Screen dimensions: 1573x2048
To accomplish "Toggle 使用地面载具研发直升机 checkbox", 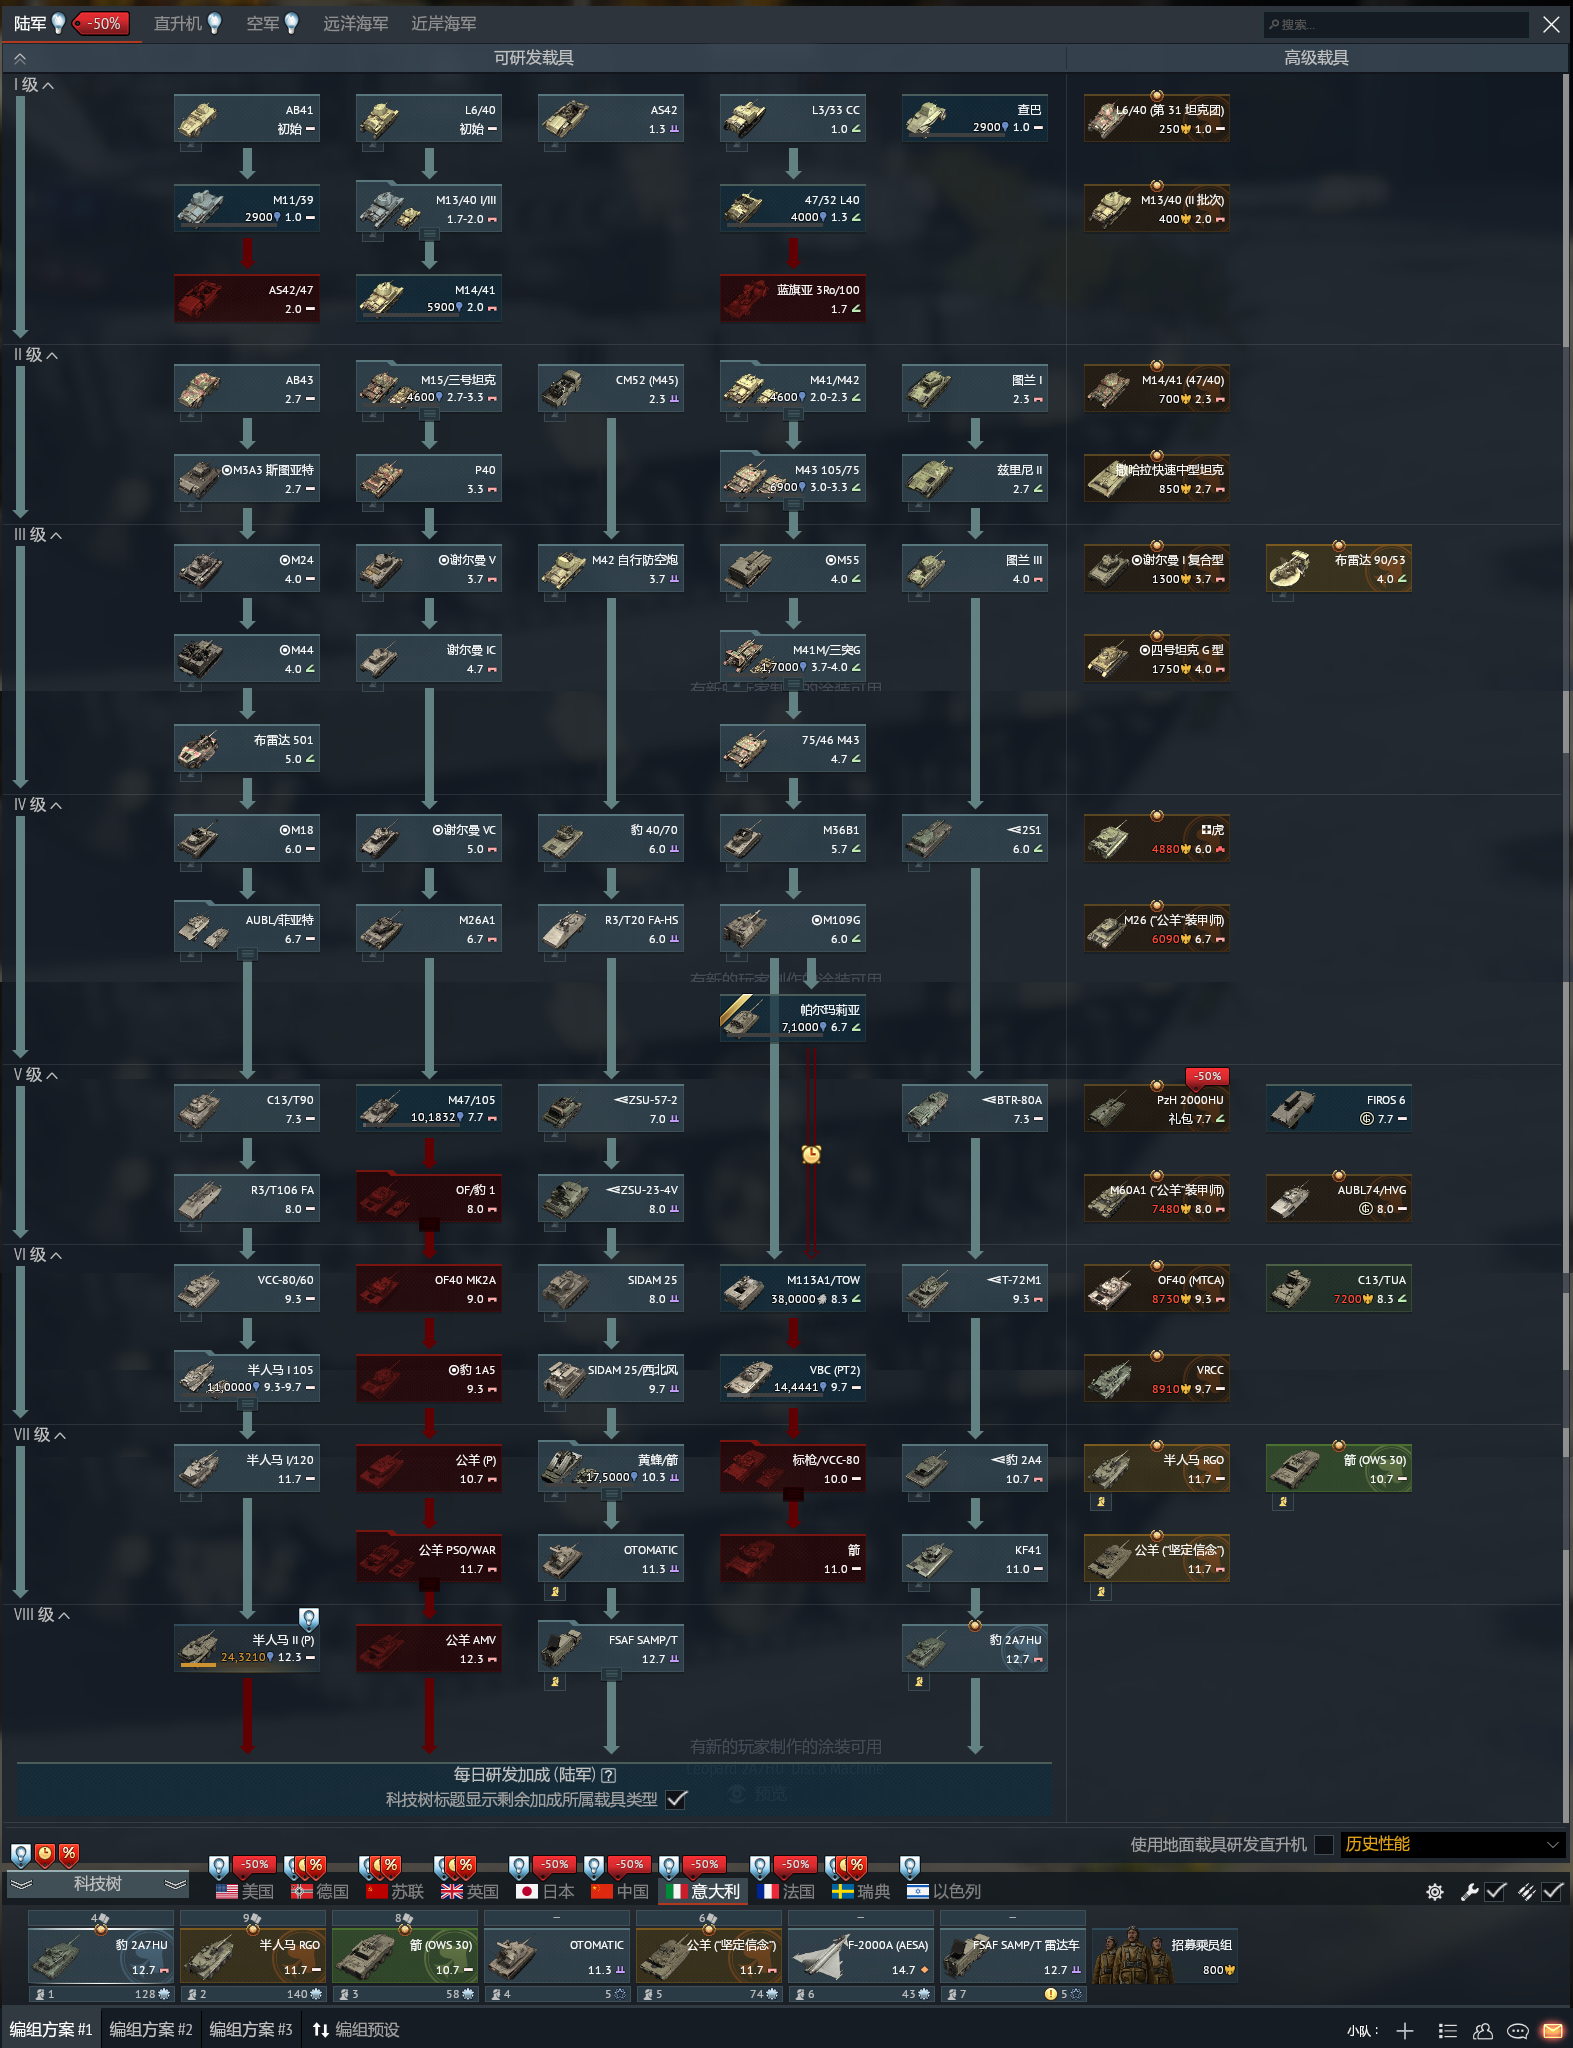I will (x=1324, y=1845).
